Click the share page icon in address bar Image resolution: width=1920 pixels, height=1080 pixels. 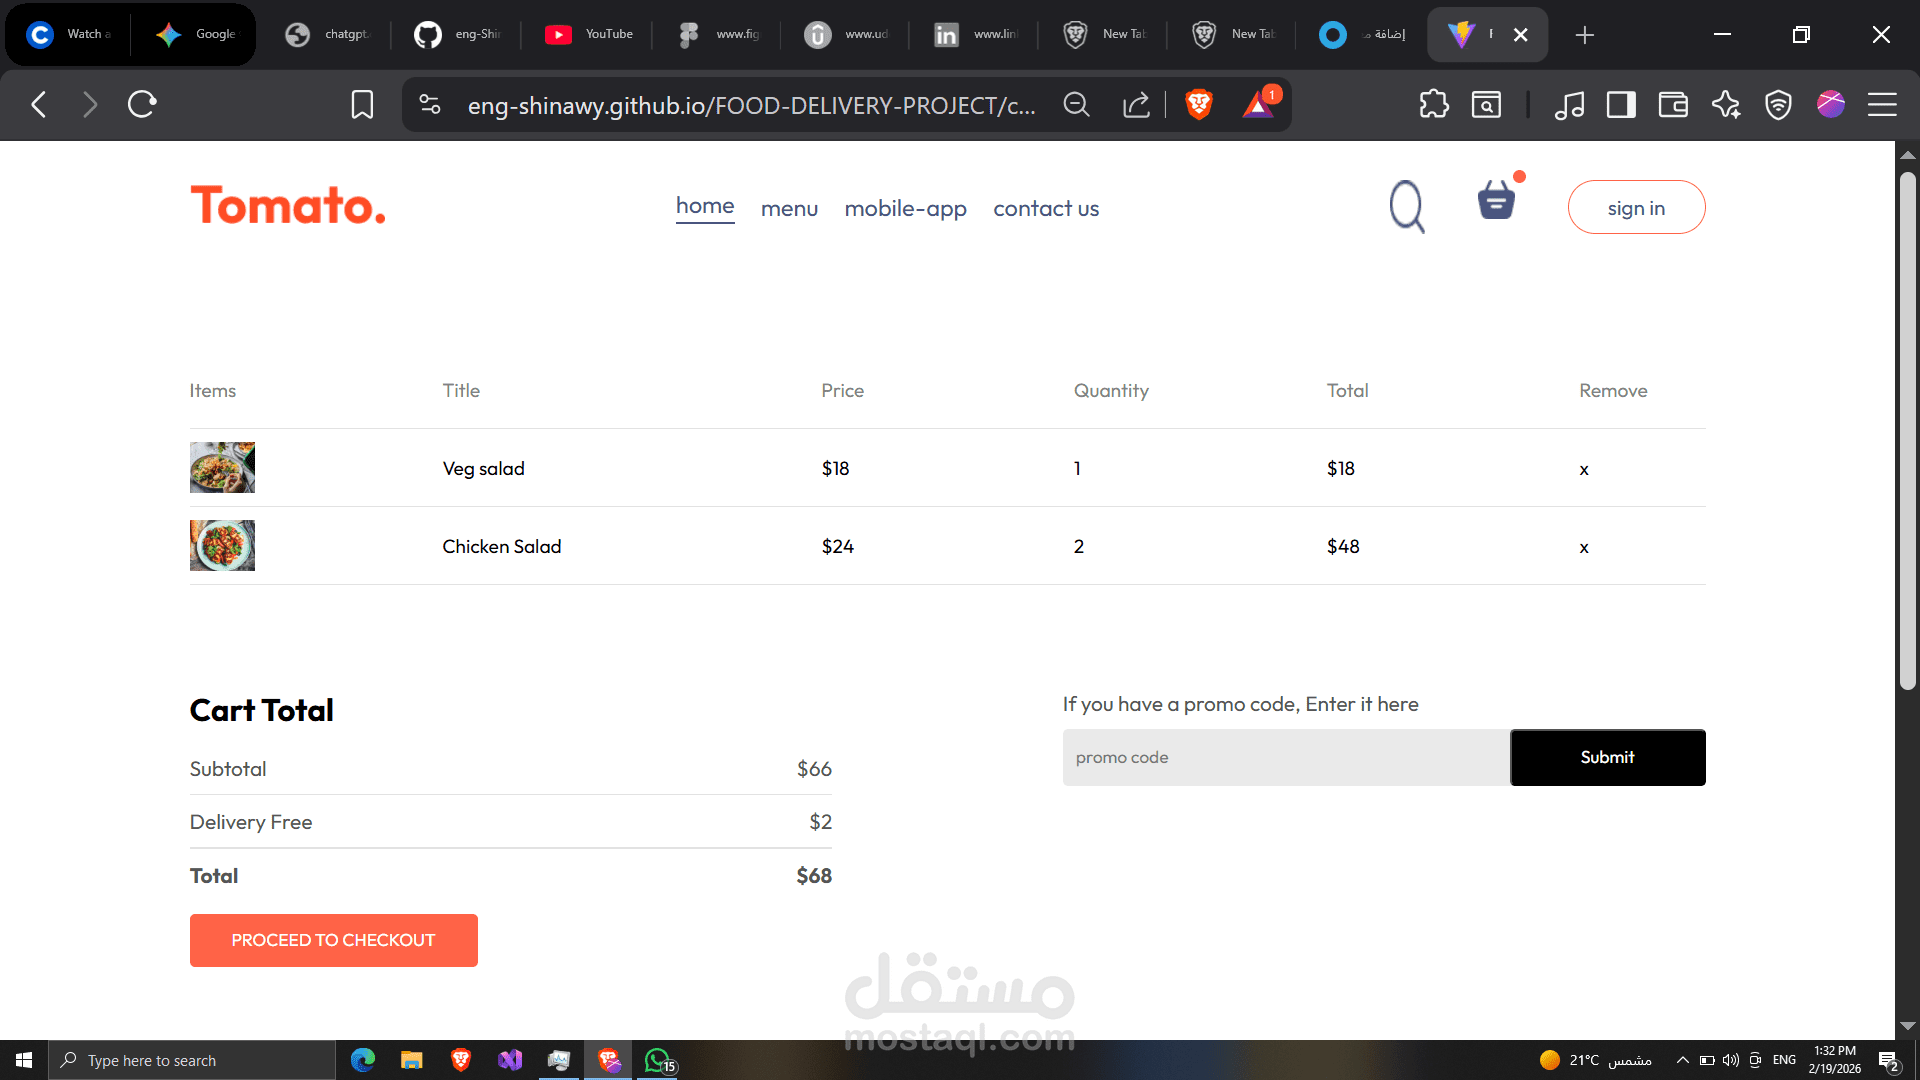[1136, 104]
